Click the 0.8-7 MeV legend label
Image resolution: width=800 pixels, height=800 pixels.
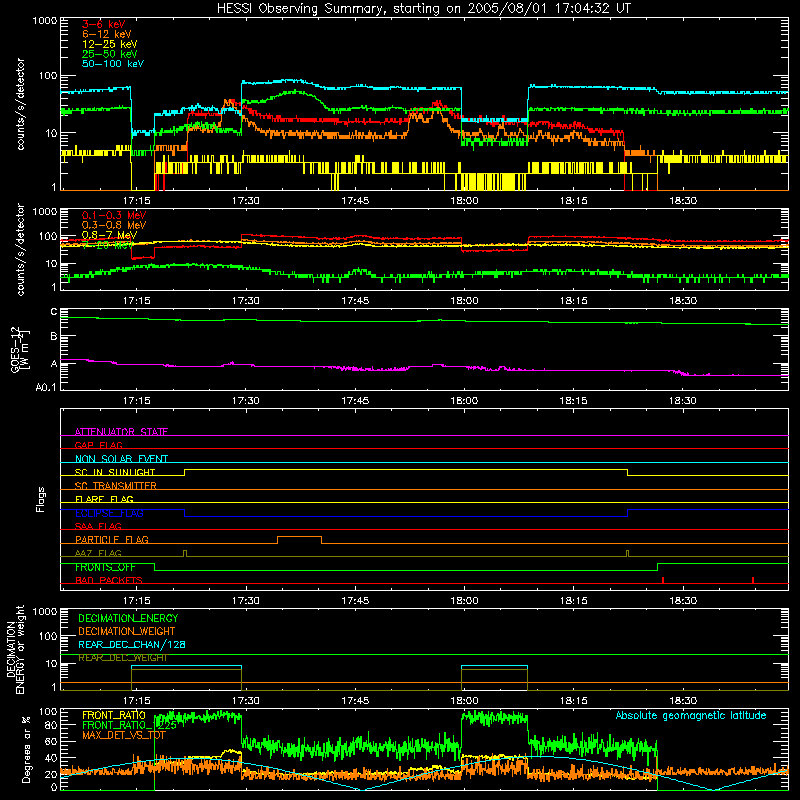(109, 235)
